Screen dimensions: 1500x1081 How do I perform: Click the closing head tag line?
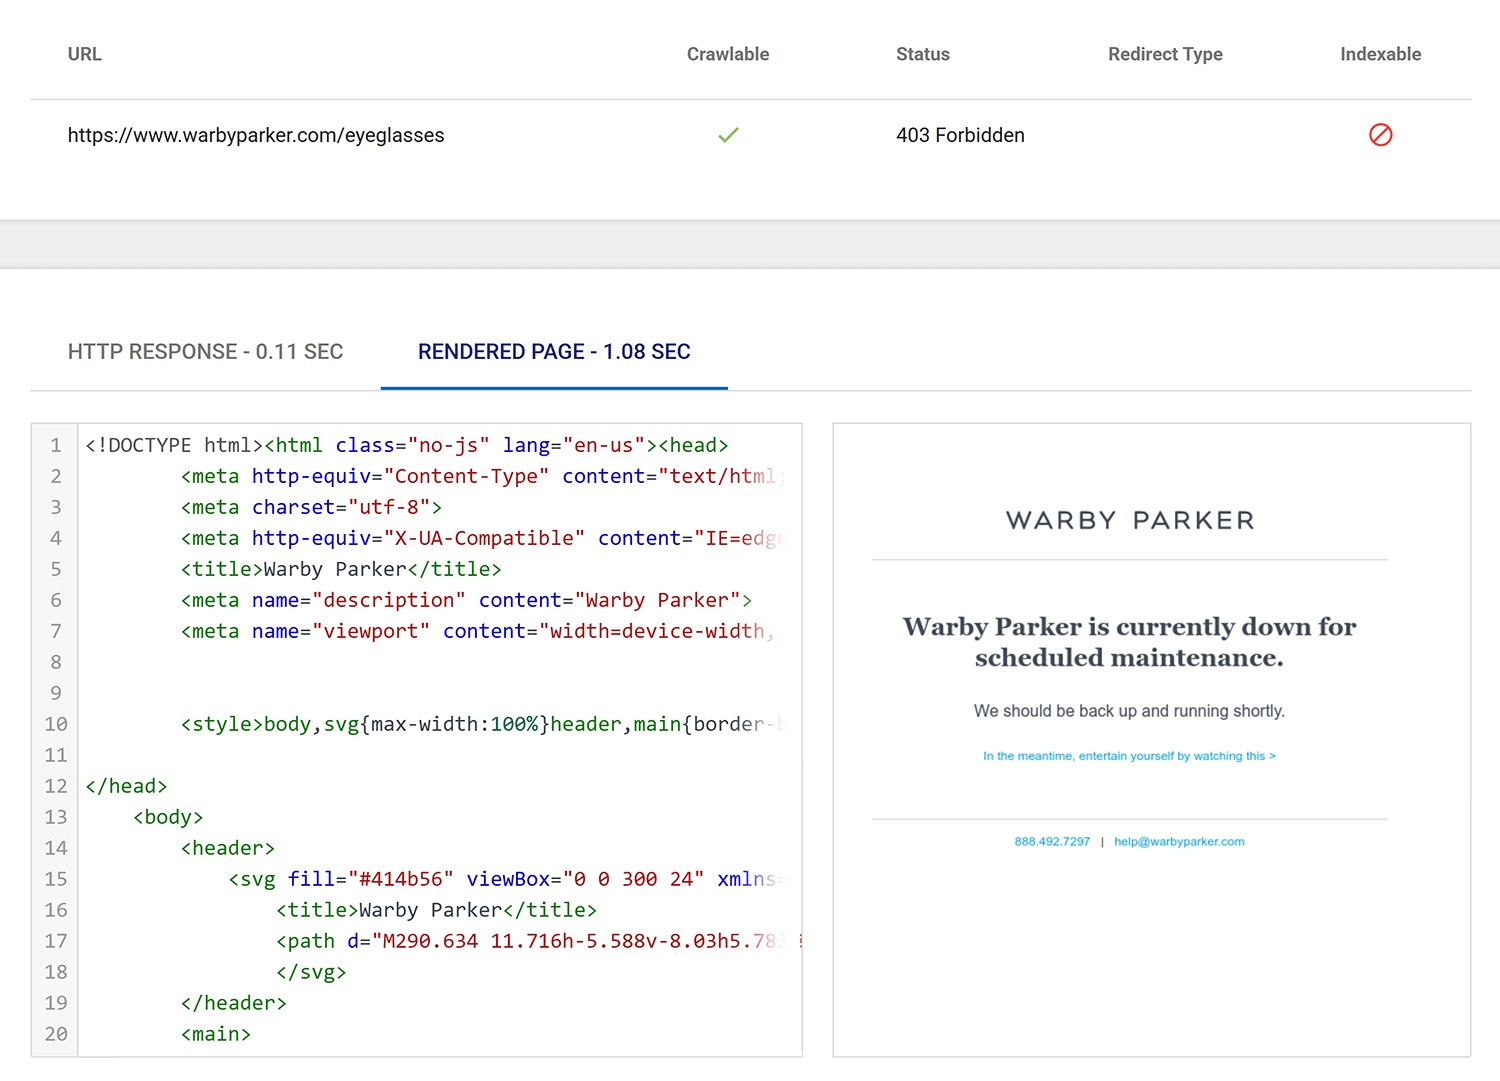[126, 786]
